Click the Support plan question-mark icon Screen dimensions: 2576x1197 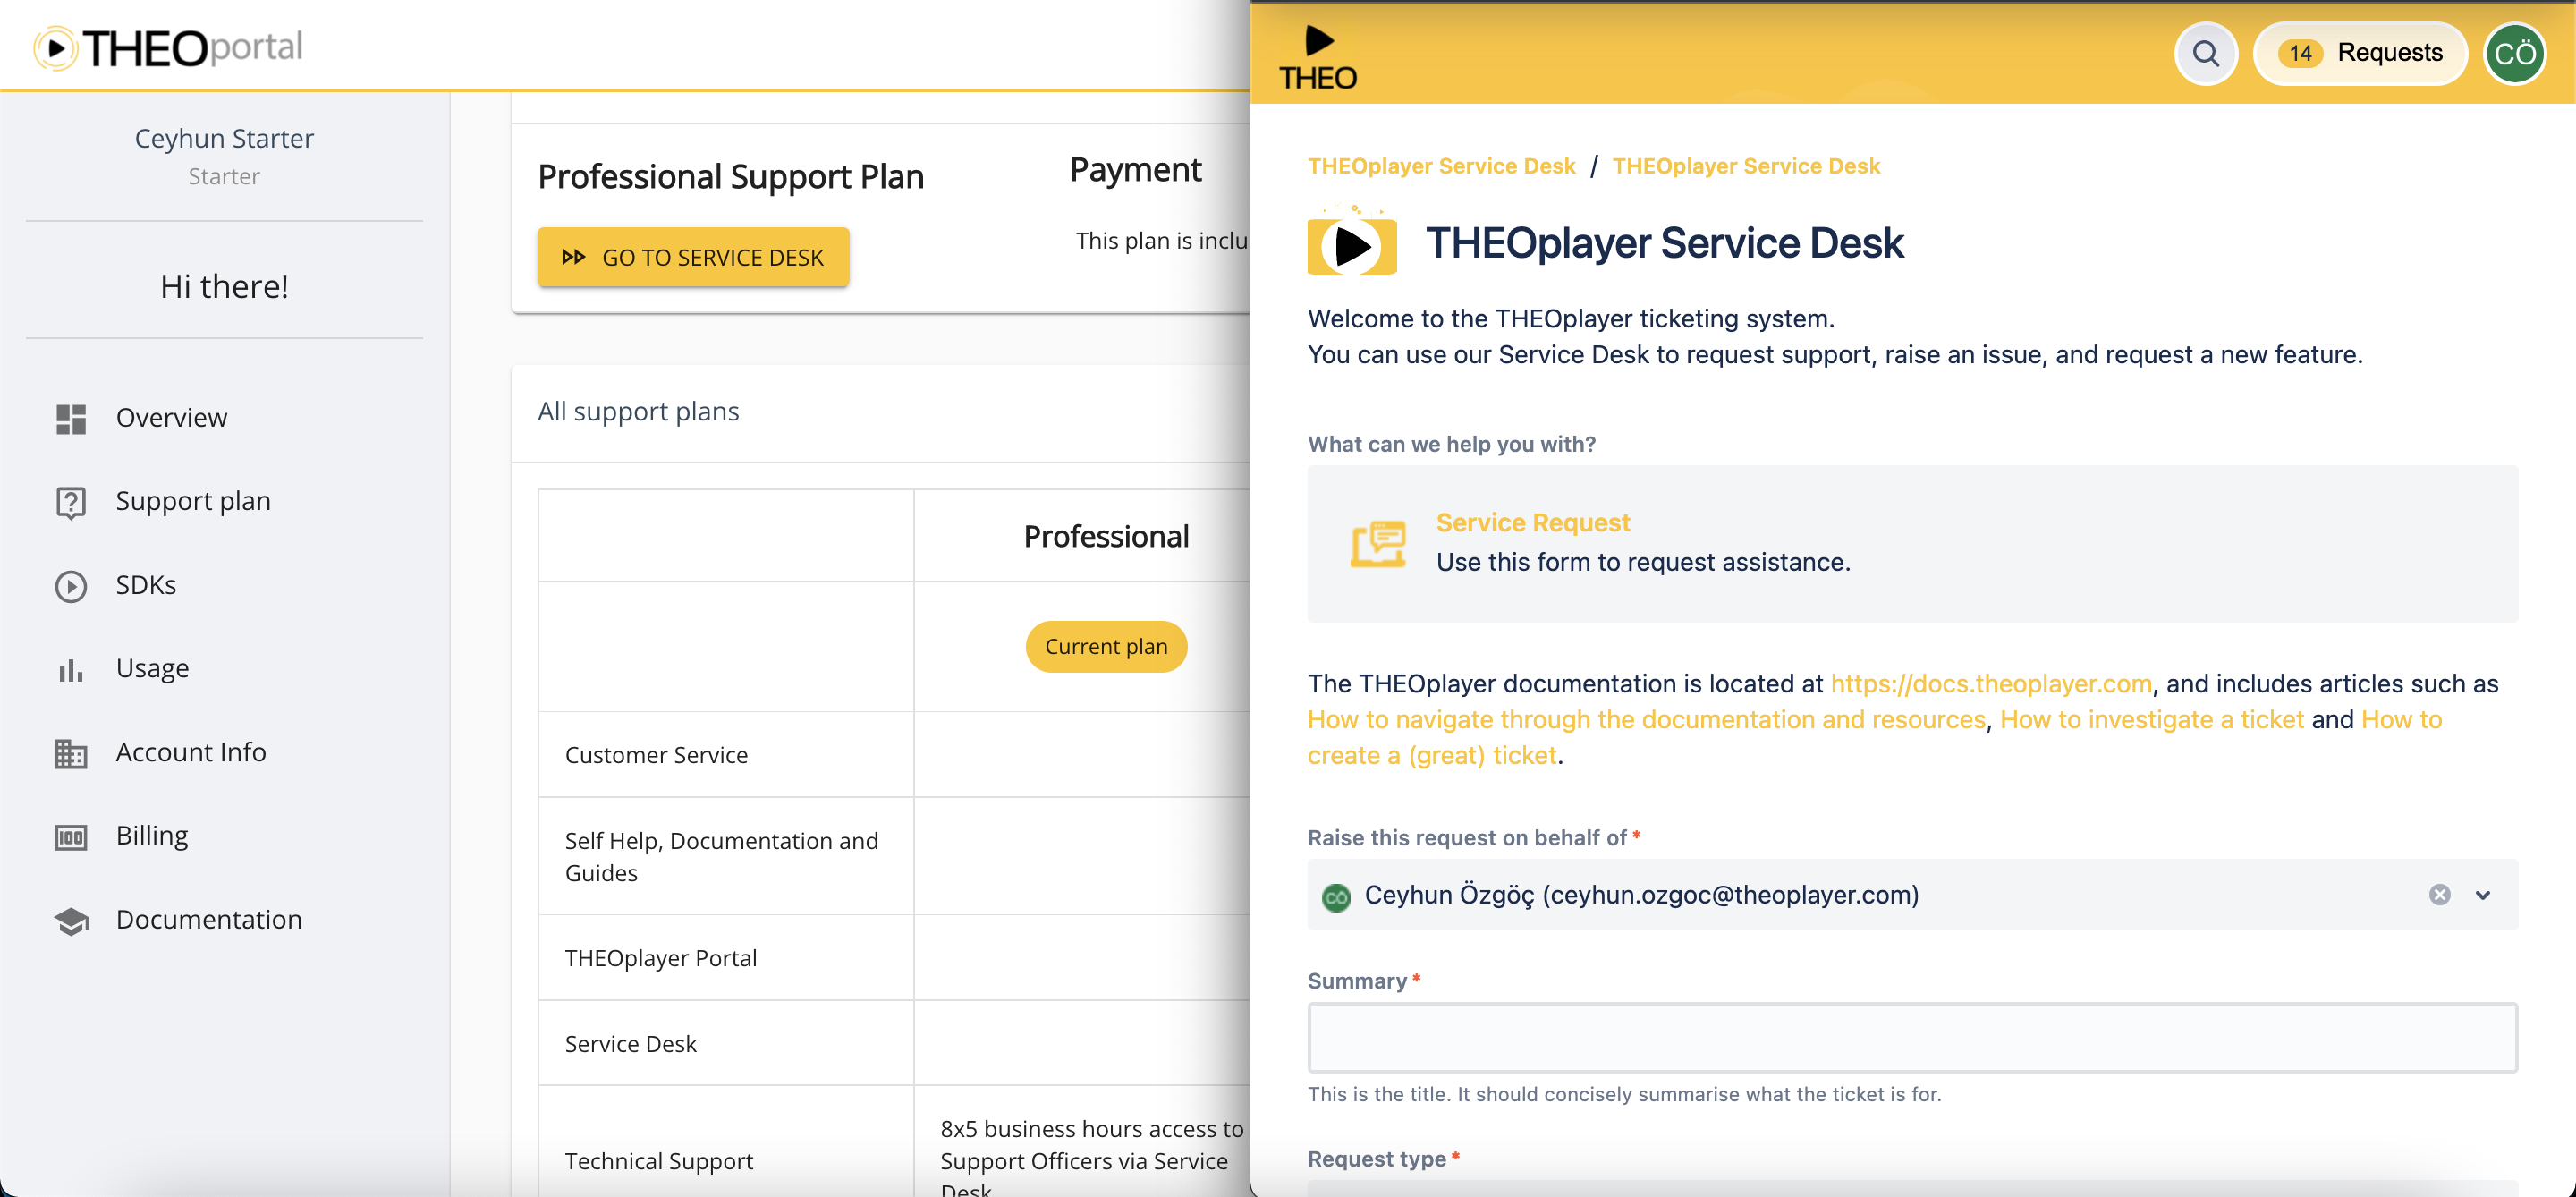[71, 502]
